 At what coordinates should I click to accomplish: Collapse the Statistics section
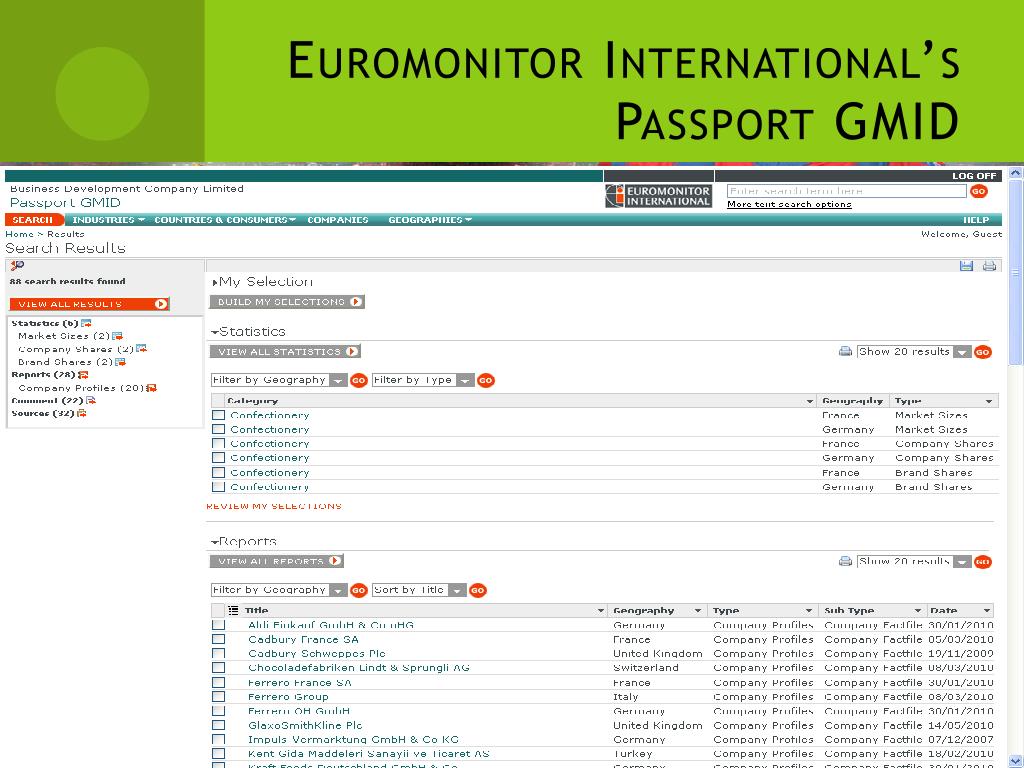(215, 332)
